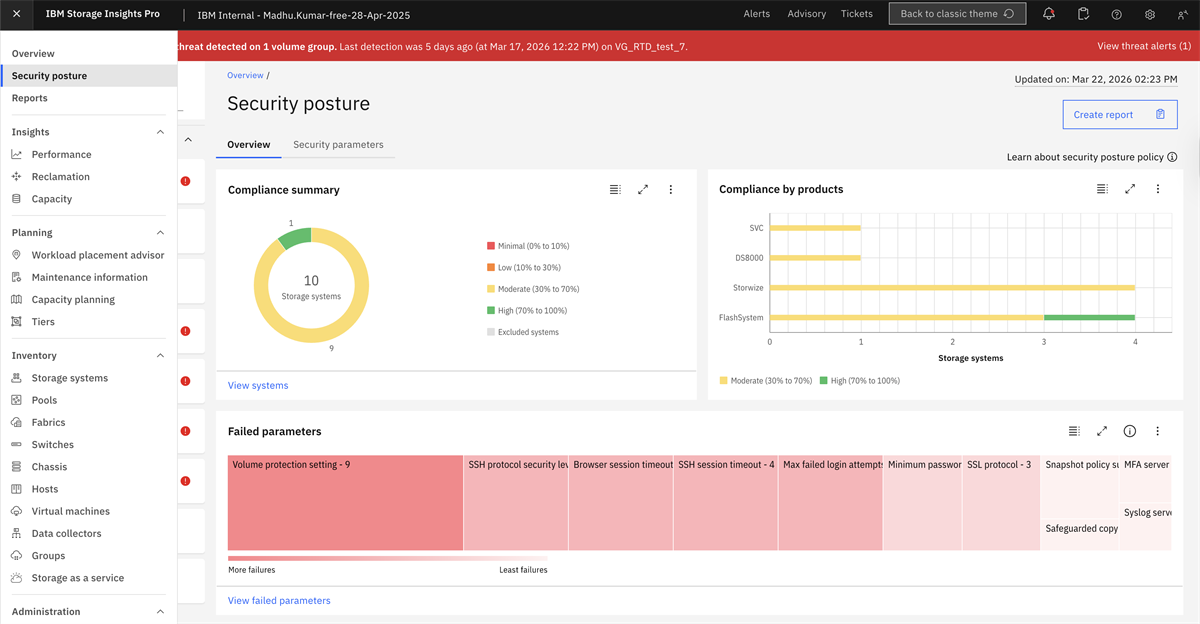Viewport: 1200px width, 624px height.
Task: Open the View systems link
Action: 258,385
